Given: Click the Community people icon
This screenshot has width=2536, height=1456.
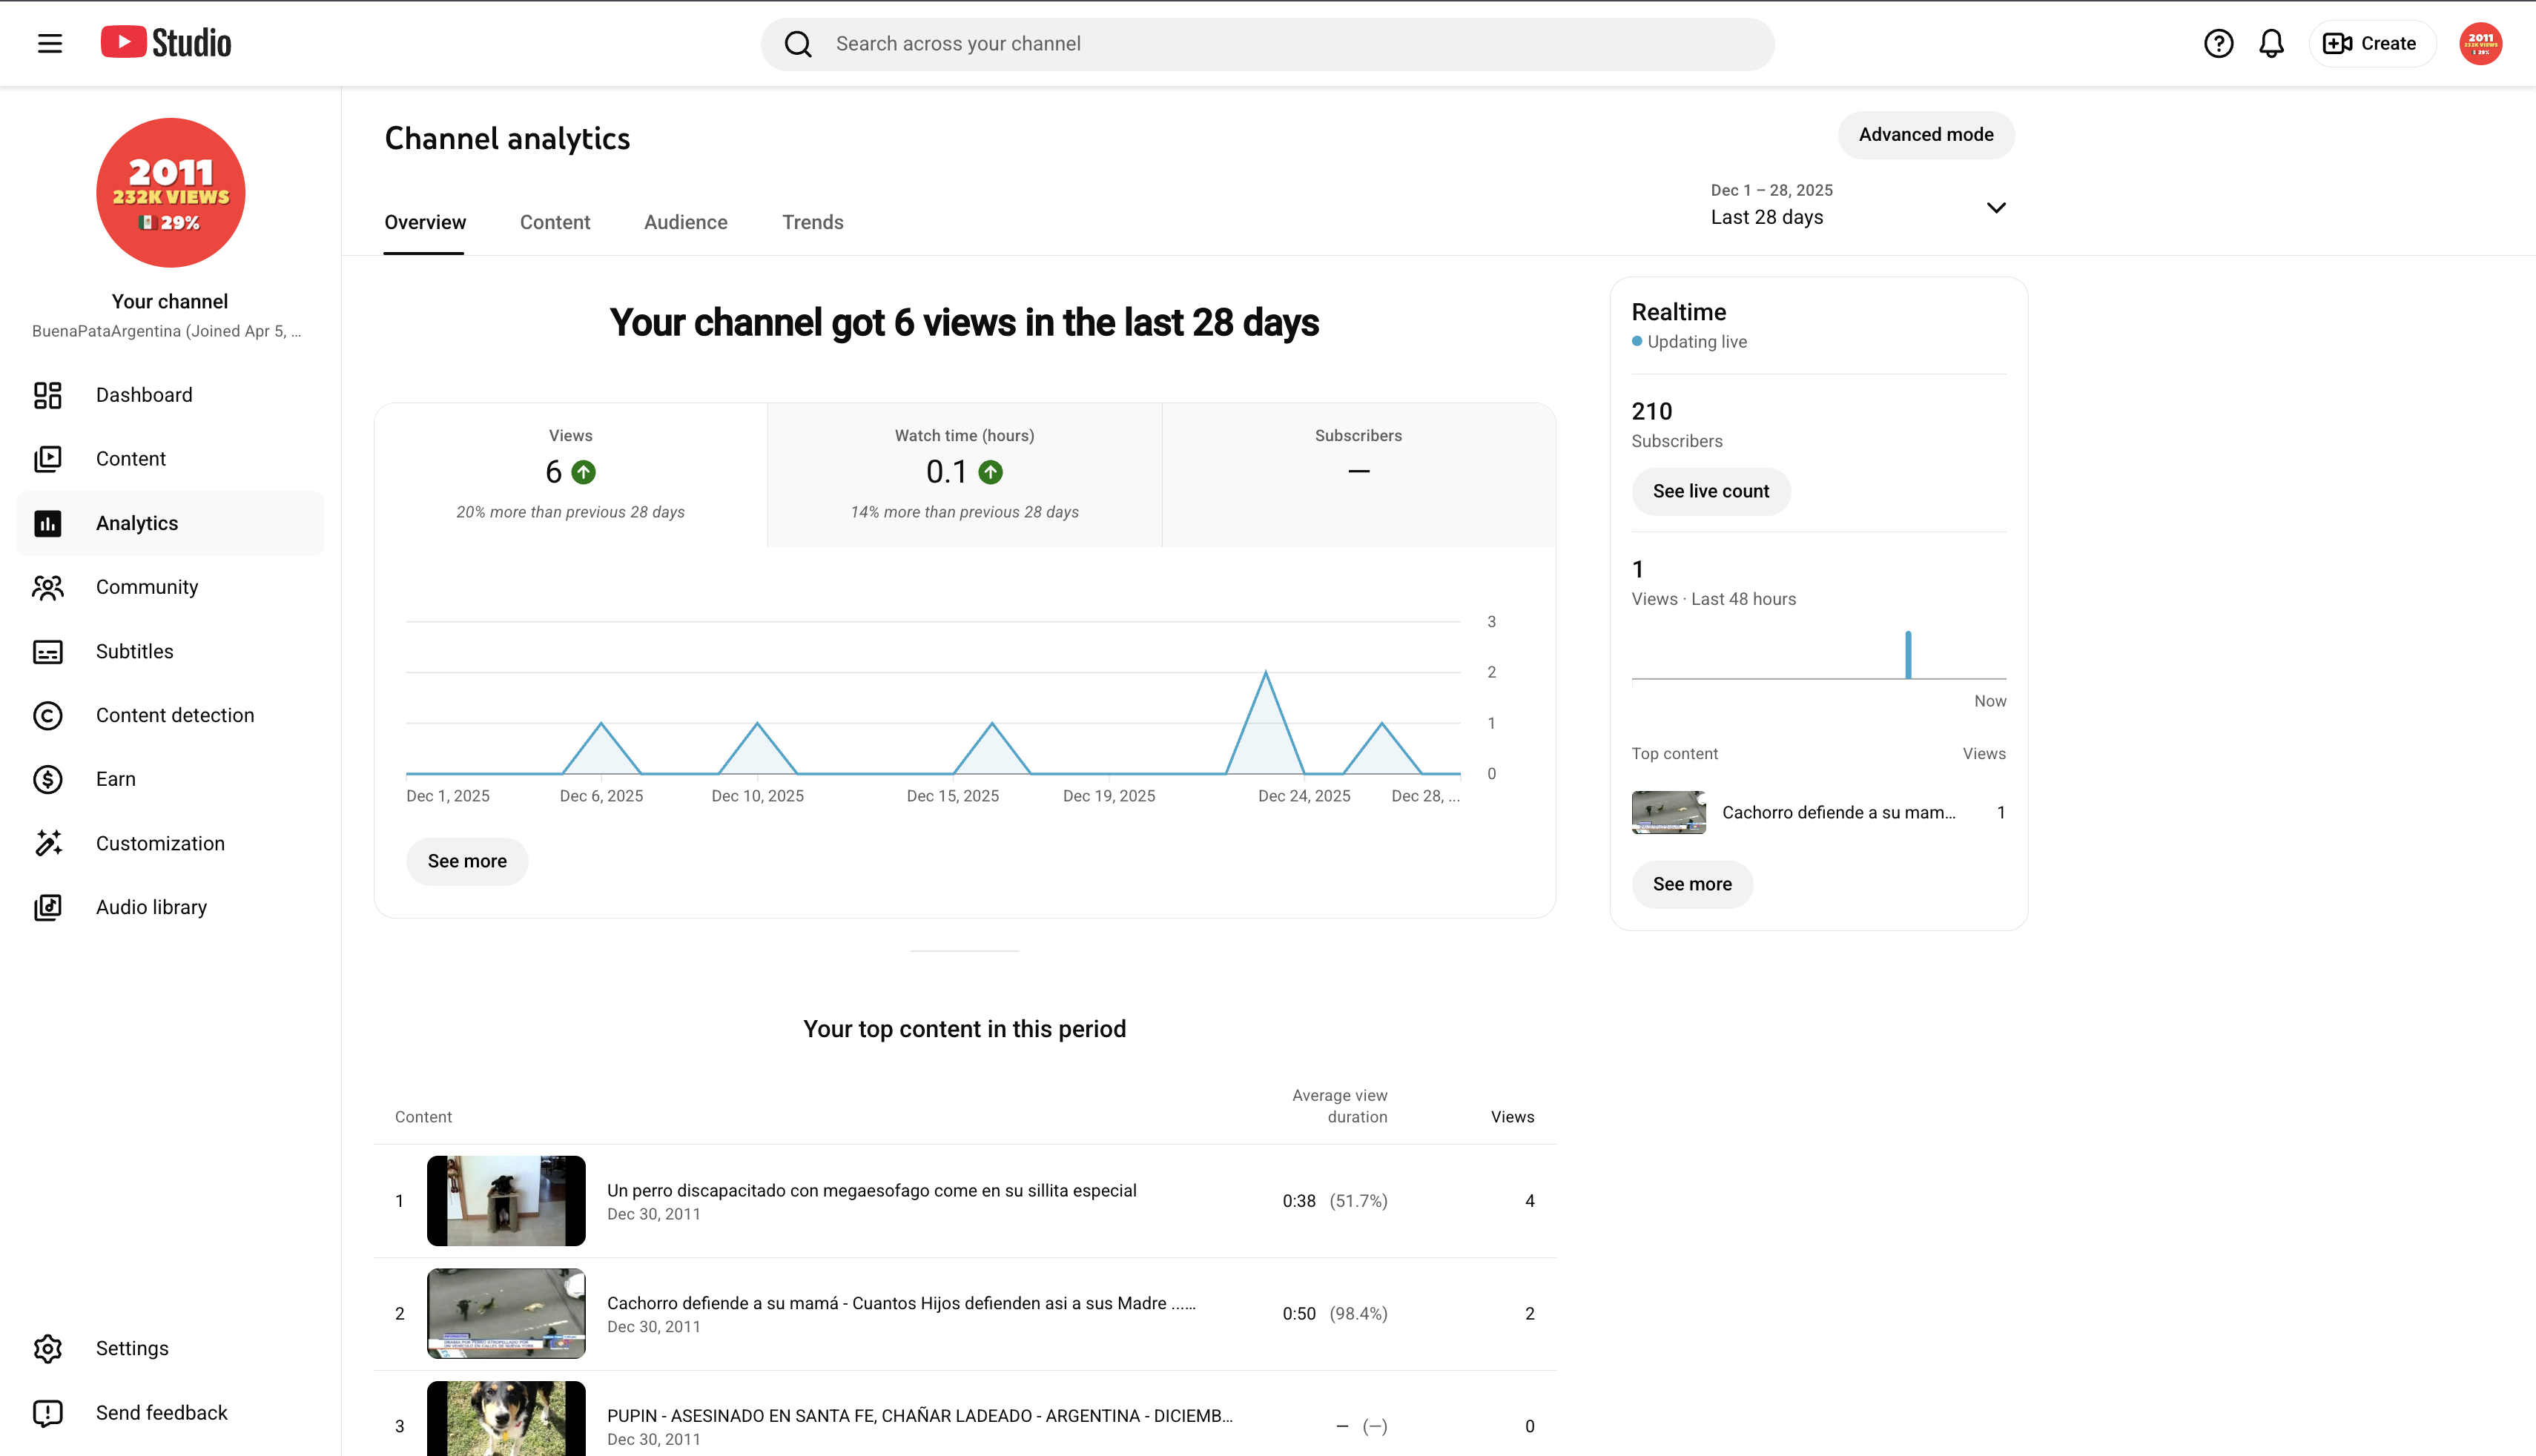Looking at the screenshot, I should point(48,587).
